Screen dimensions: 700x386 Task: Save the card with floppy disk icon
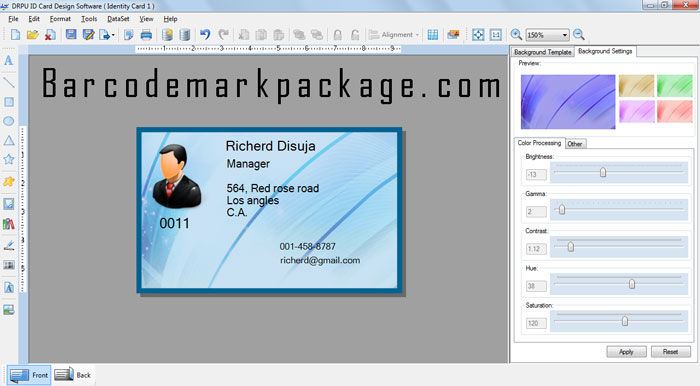click(x=71, y=34)
